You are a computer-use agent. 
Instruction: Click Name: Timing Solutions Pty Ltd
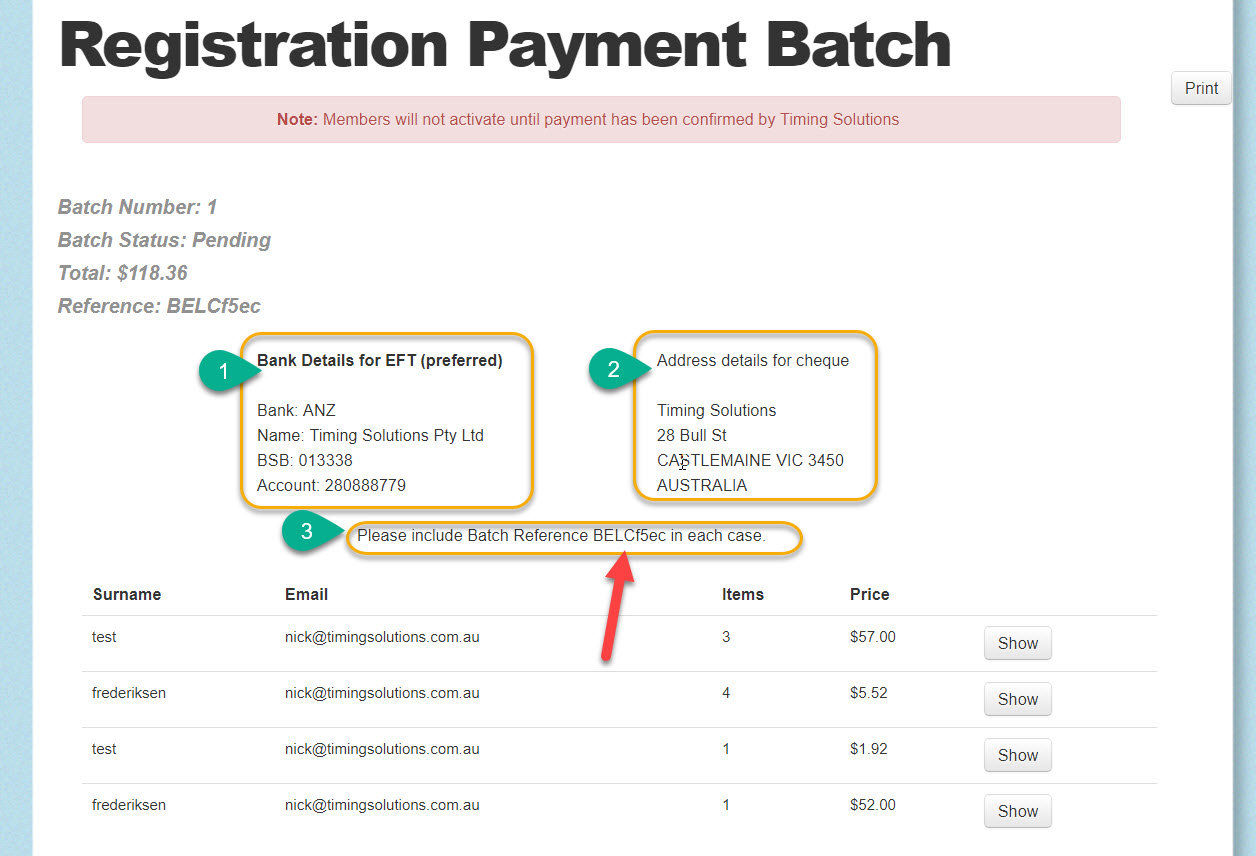[x=370, y=435]
